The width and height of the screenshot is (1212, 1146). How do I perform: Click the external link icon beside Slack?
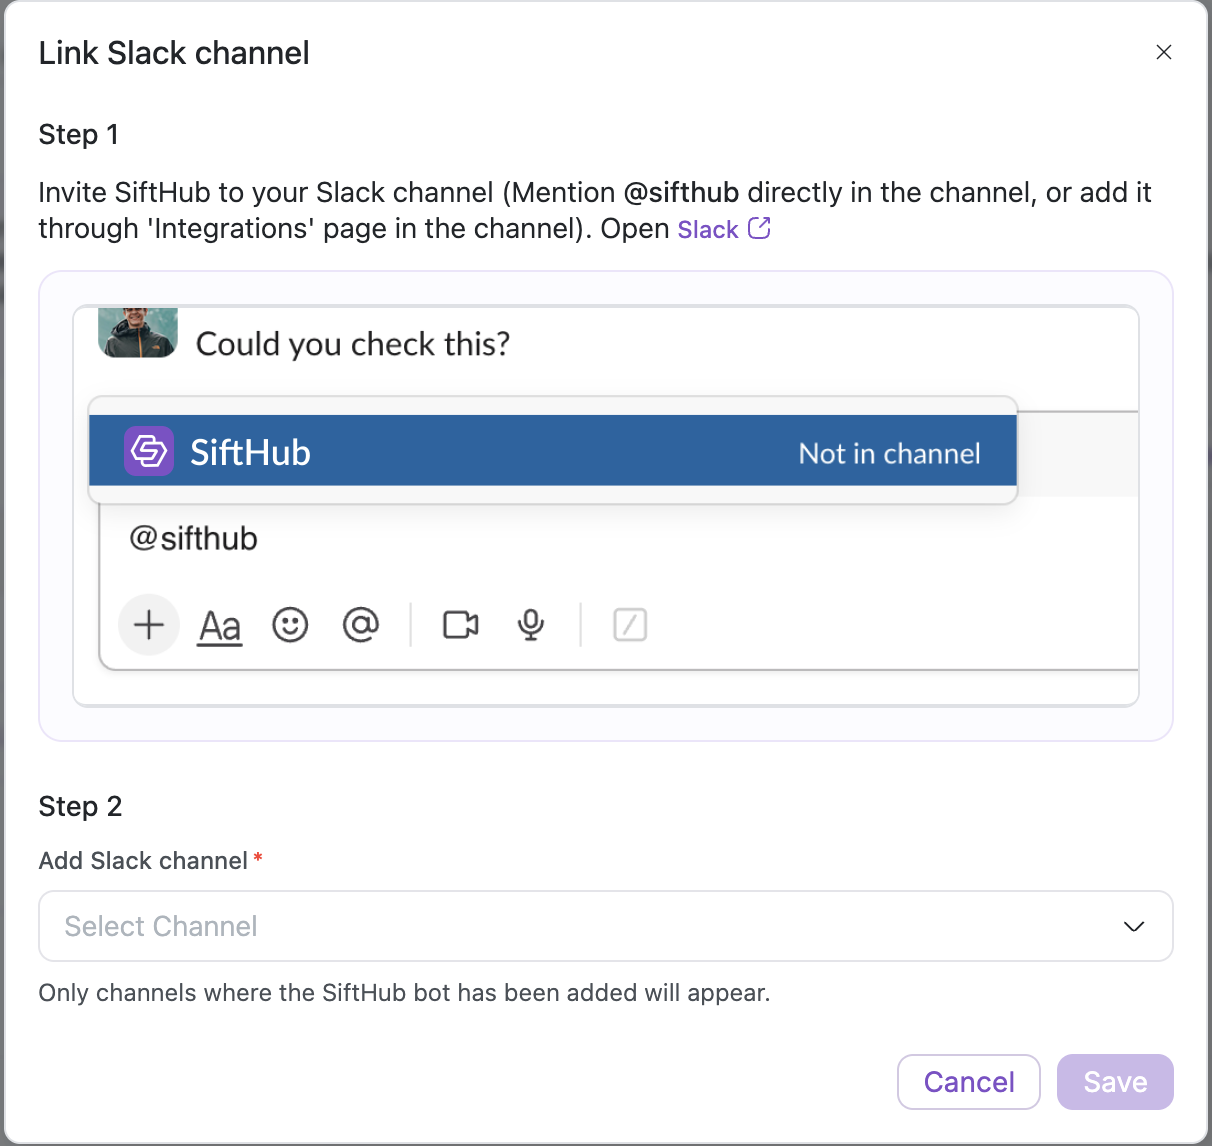[760, 229]
